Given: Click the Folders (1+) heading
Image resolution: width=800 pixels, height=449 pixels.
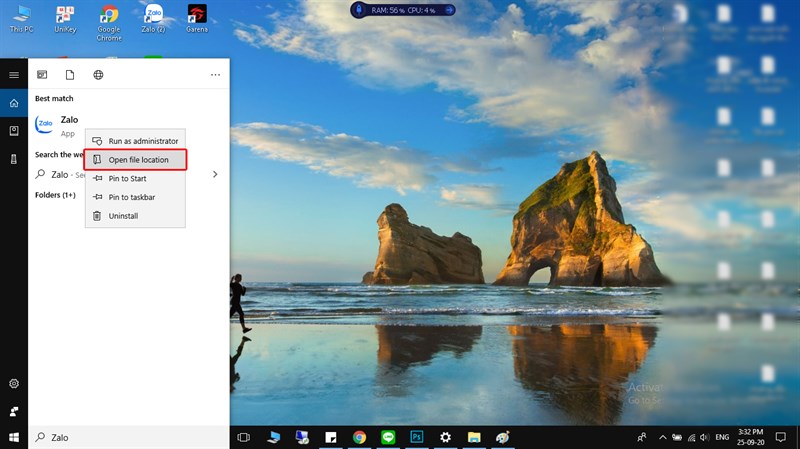Looking at the screenshot, I should coord(55,195).
